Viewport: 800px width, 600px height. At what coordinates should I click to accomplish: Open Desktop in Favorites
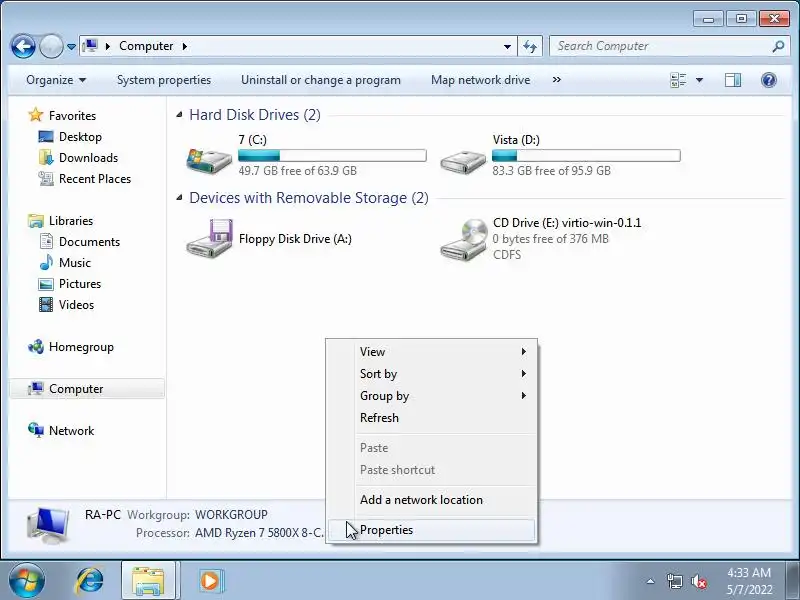80,137
